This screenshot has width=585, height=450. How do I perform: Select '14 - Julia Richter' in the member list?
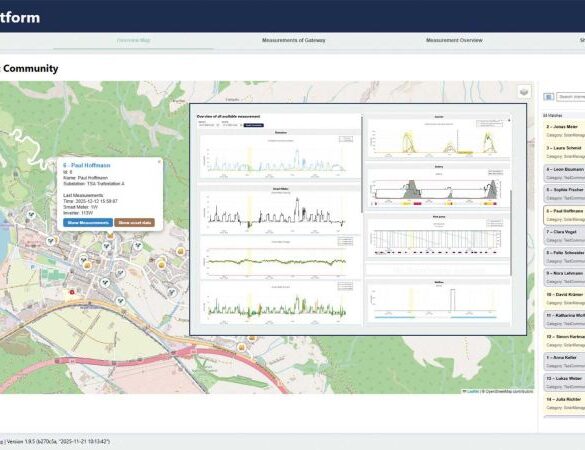(x=564, y=403)
